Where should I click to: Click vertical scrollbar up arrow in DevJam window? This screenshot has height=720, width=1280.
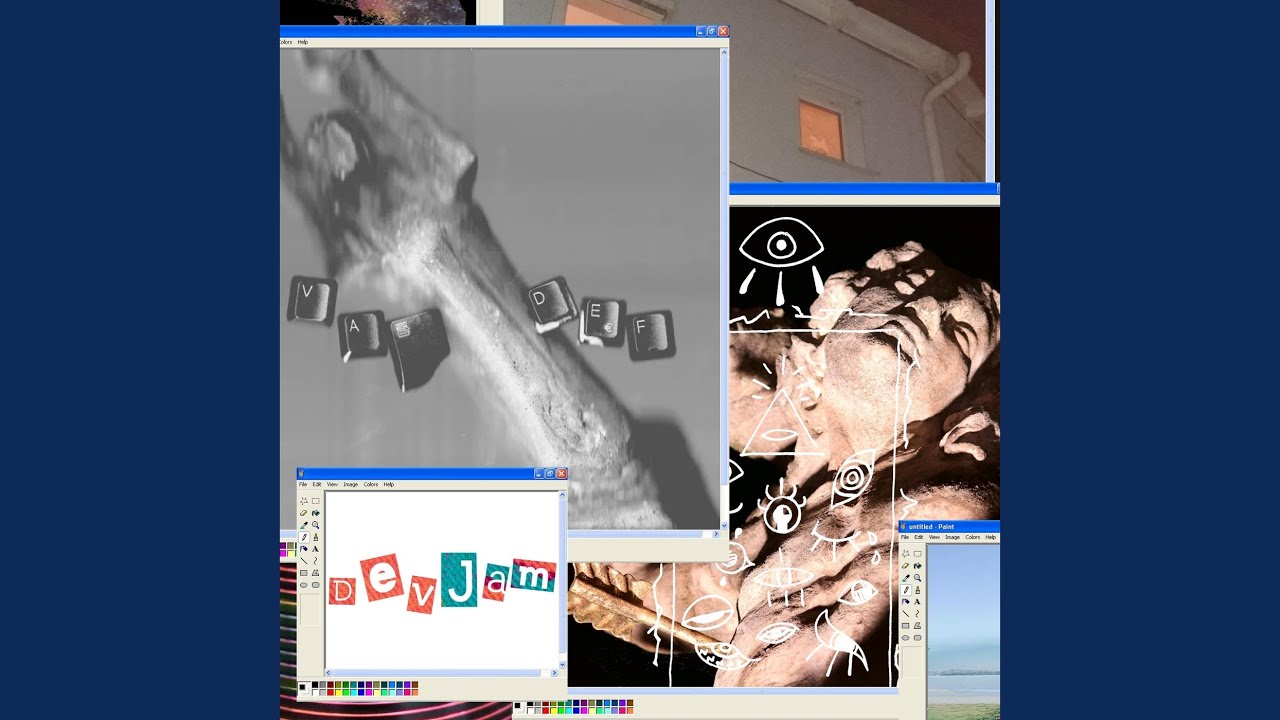[562, 494]
